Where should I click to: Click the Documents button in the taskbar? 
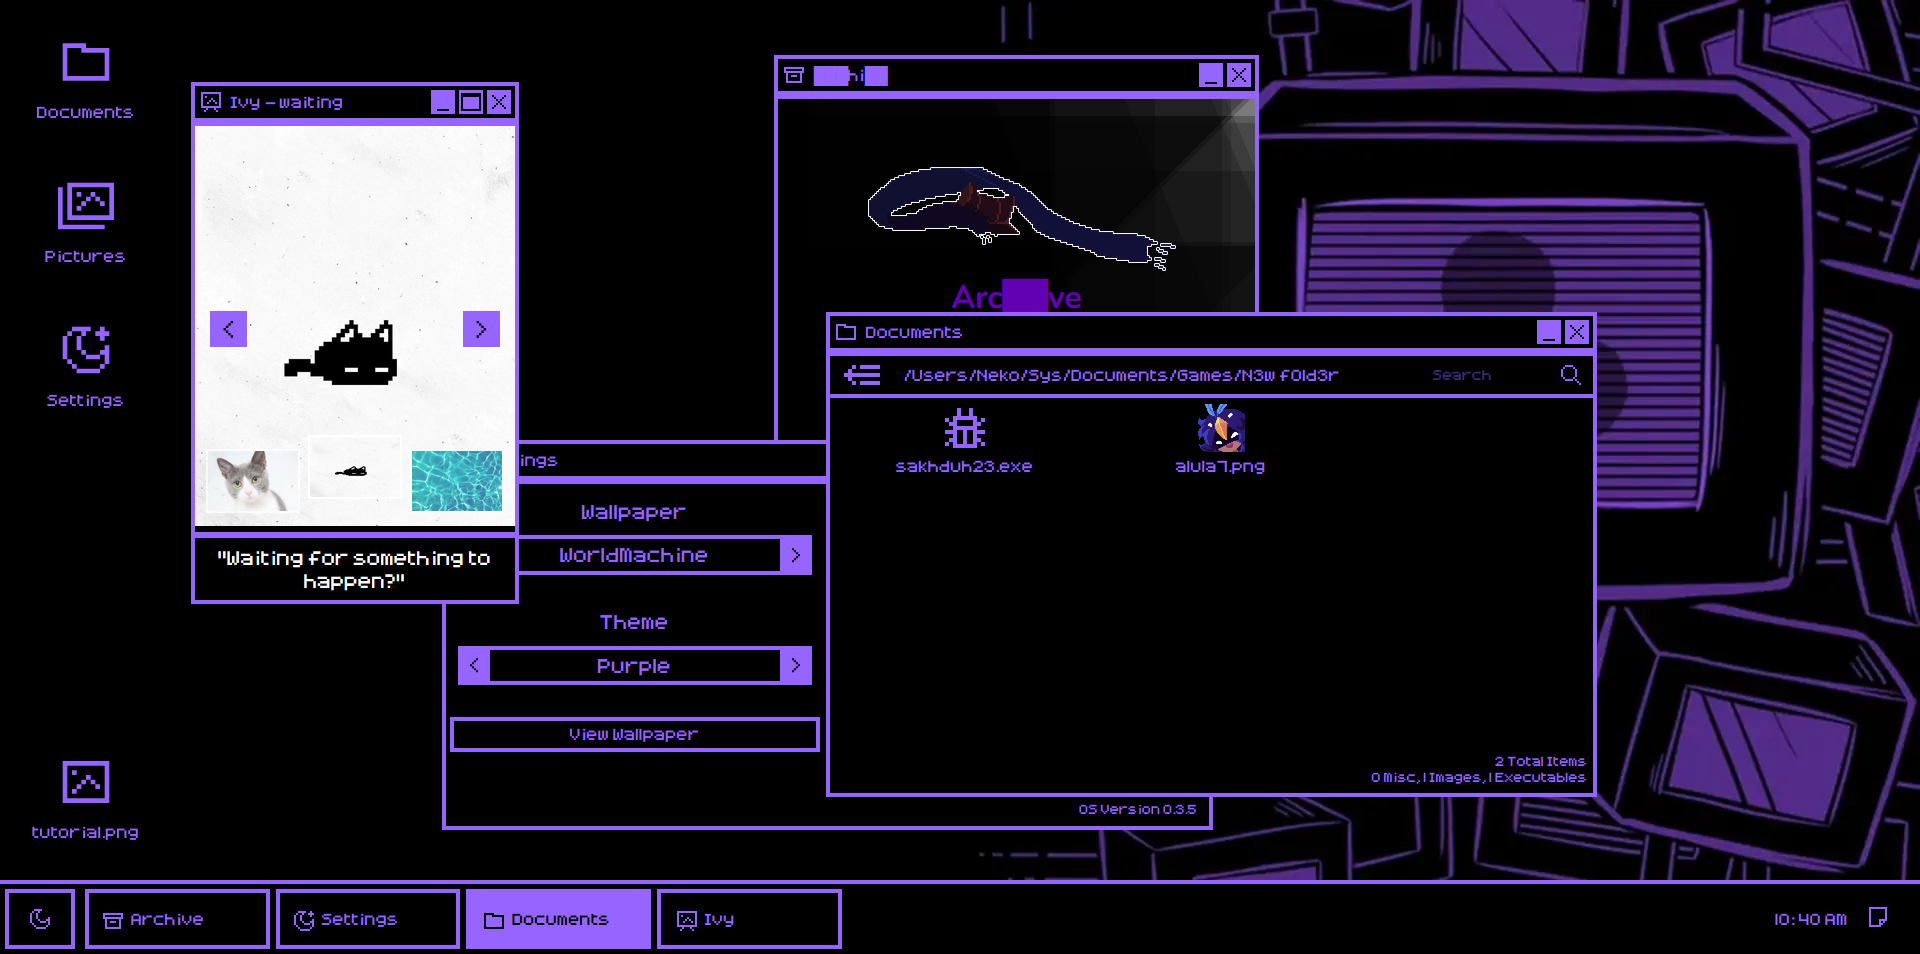558,919
